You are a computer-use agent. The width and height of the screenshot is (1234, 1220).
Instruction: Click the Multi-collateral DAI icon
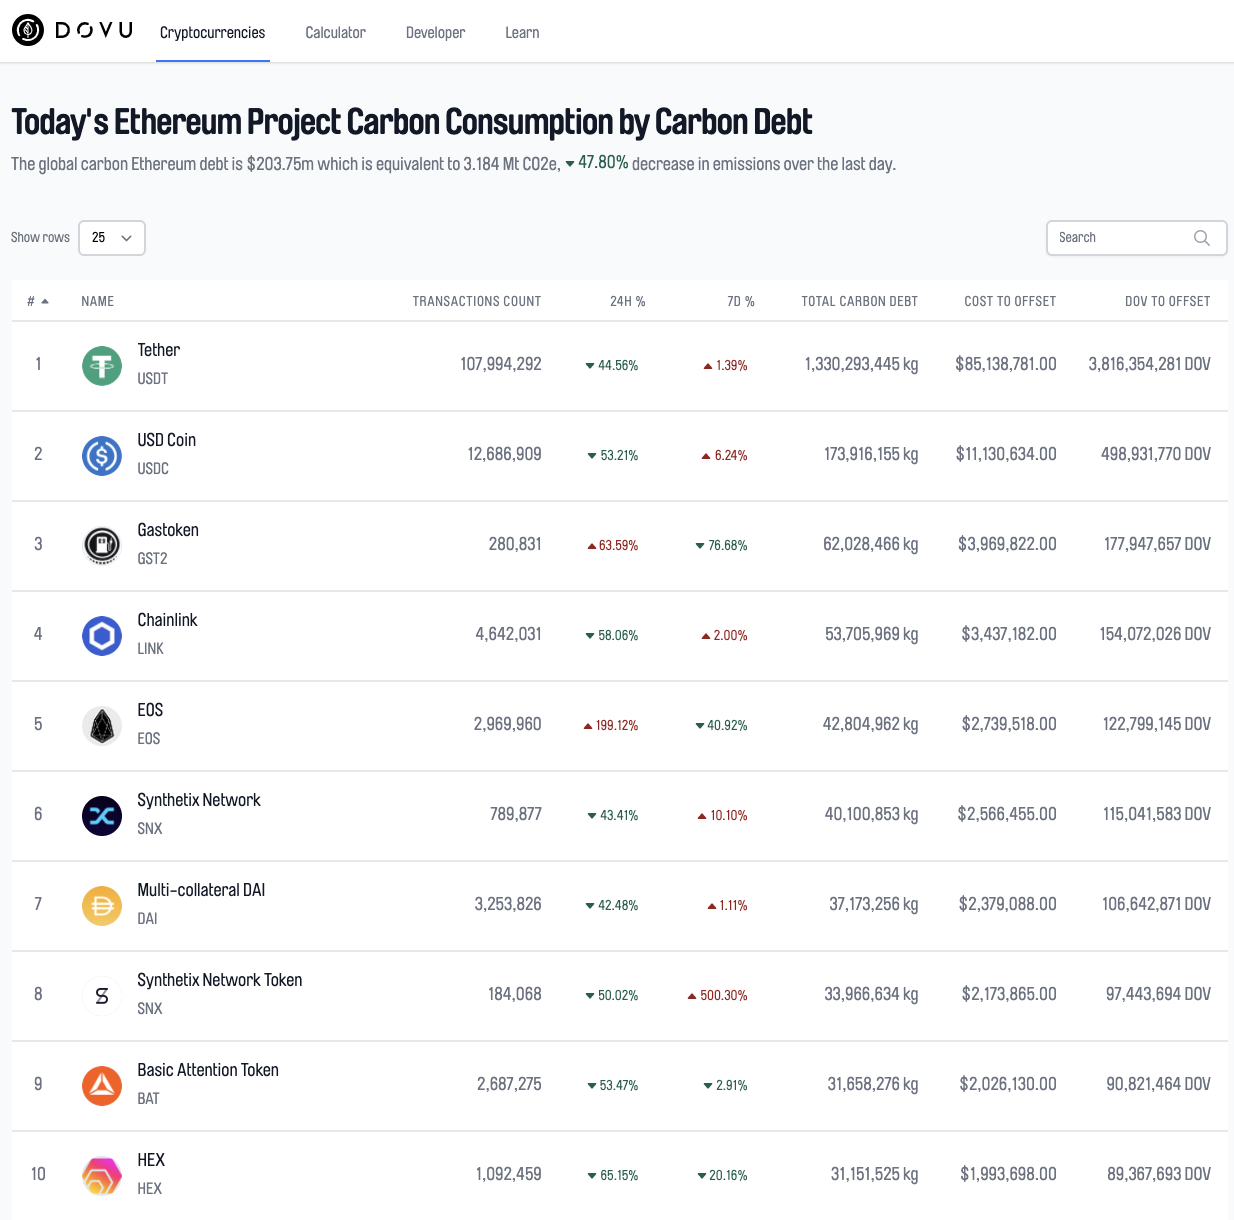102,905
